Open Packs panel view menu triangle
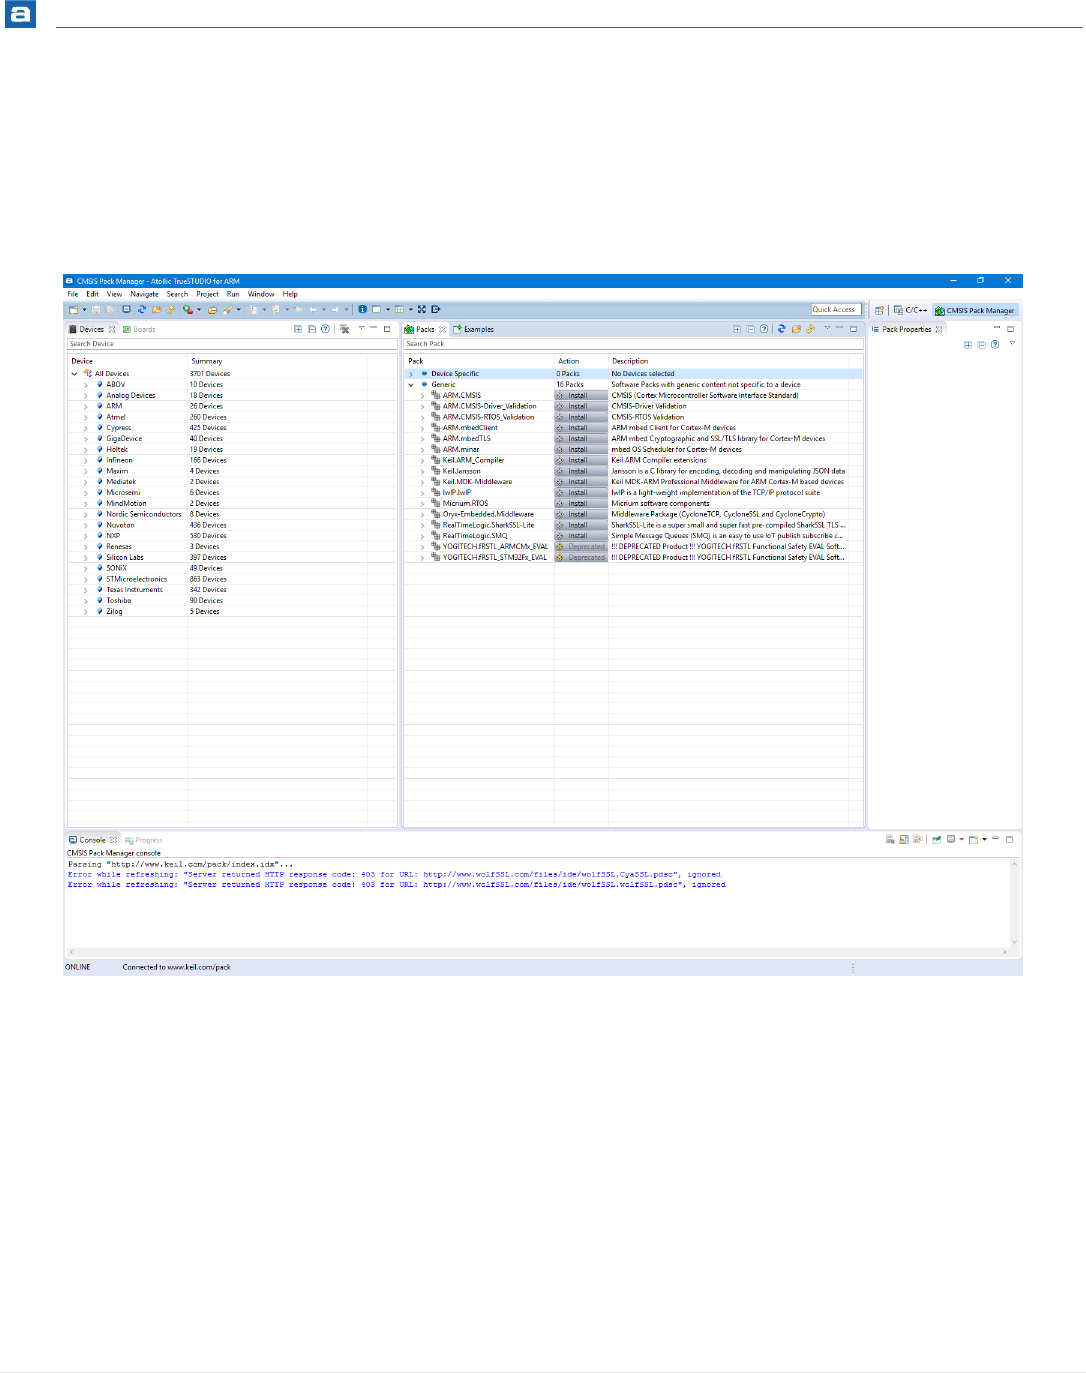 pyautogui.click(x=827, y=328)
